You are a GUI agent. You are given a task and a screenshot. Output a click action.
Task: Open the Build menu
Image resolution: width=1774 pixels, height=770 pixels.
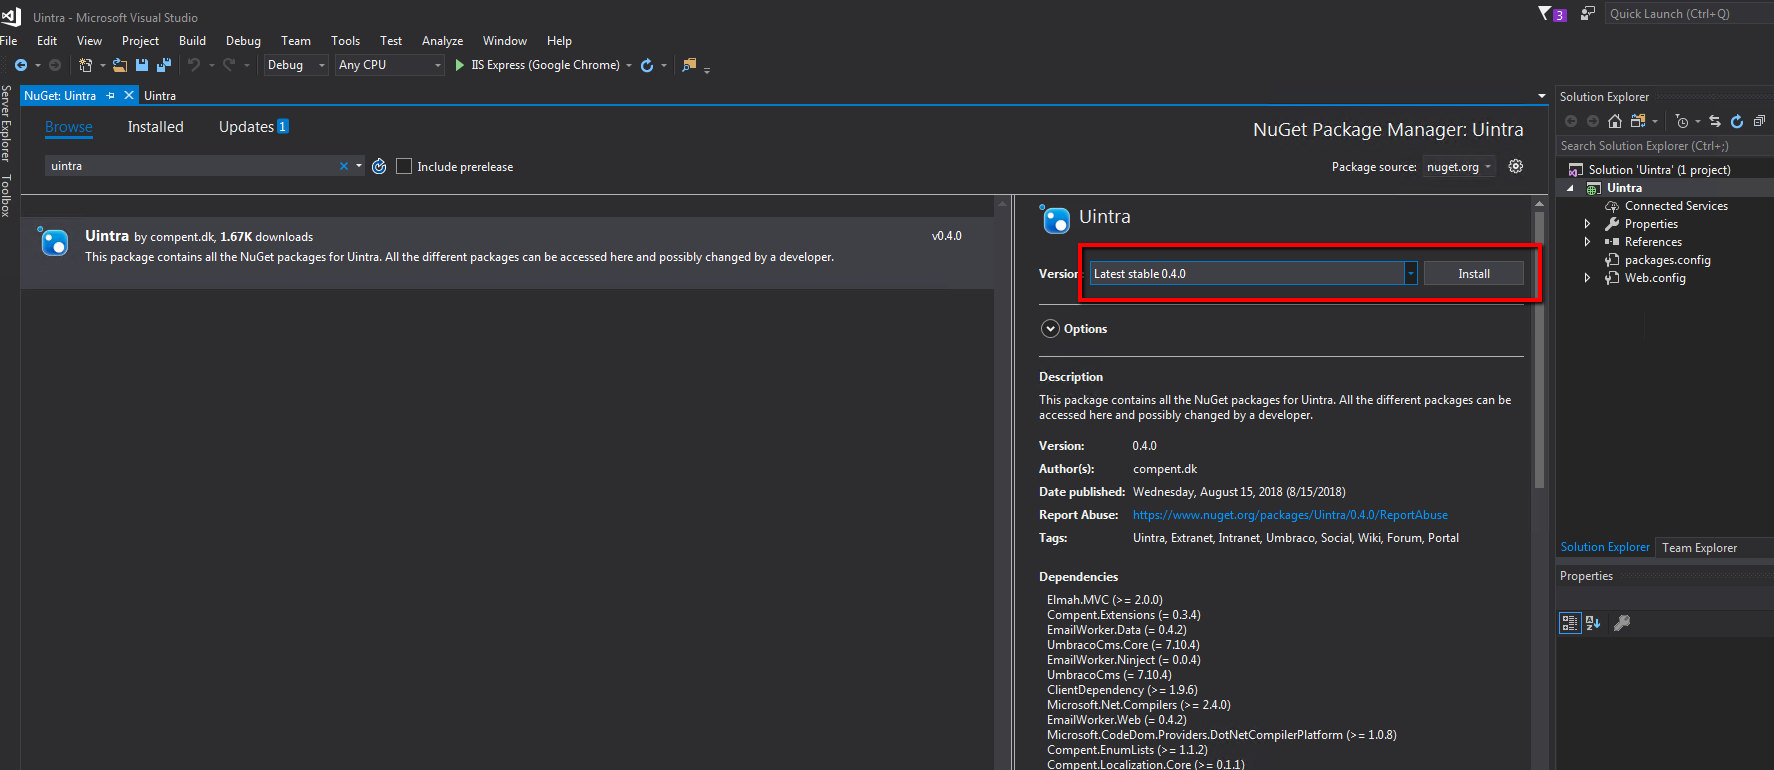[192, 41]
